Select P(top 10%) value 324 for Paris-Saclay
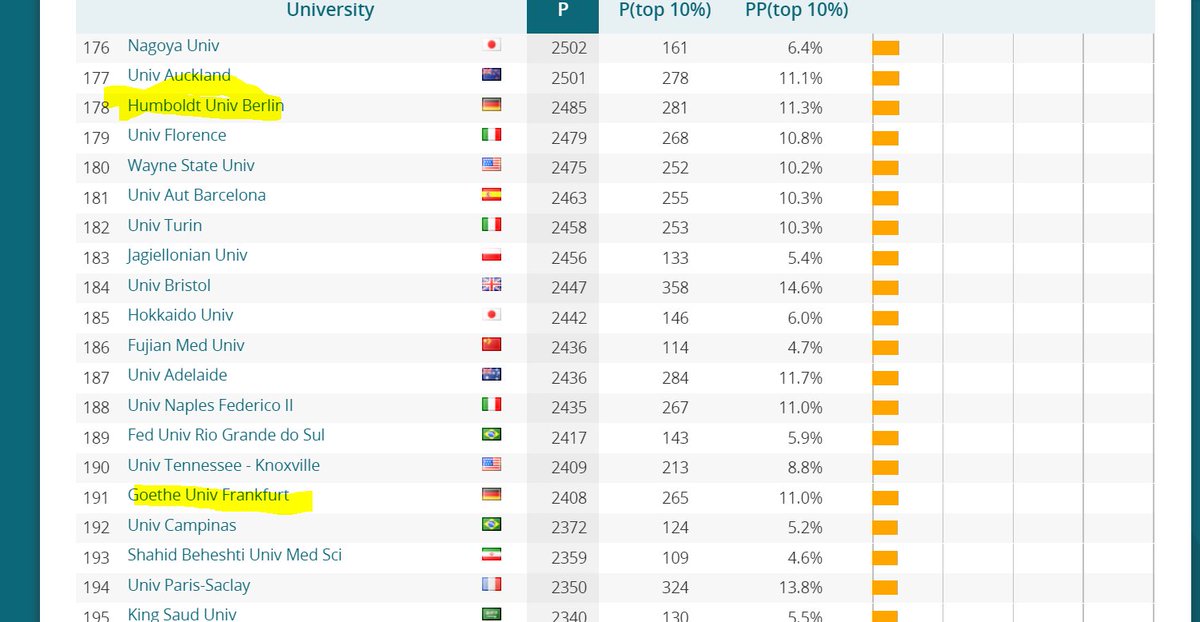The width and height of the screenshot is (1200, 622). click(675, 588)
